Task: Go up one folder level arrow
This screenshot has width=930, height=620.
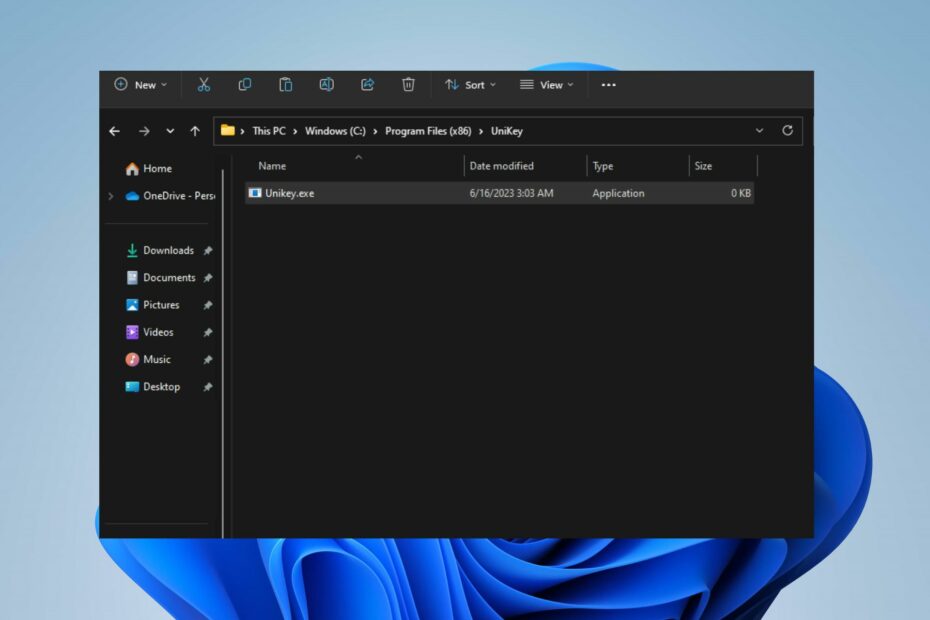Action: point(195,131)
